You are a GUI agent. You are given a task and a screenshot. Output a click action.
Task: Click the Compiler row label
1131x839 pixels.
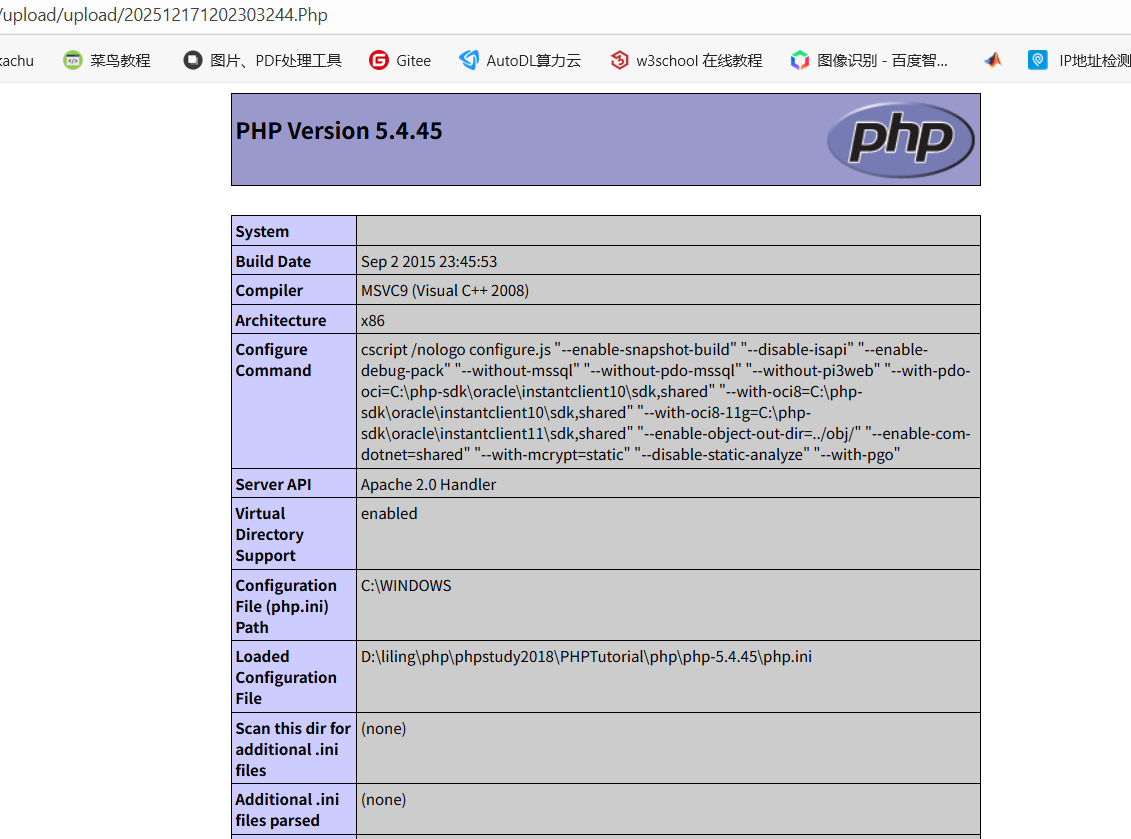point(269,290)
